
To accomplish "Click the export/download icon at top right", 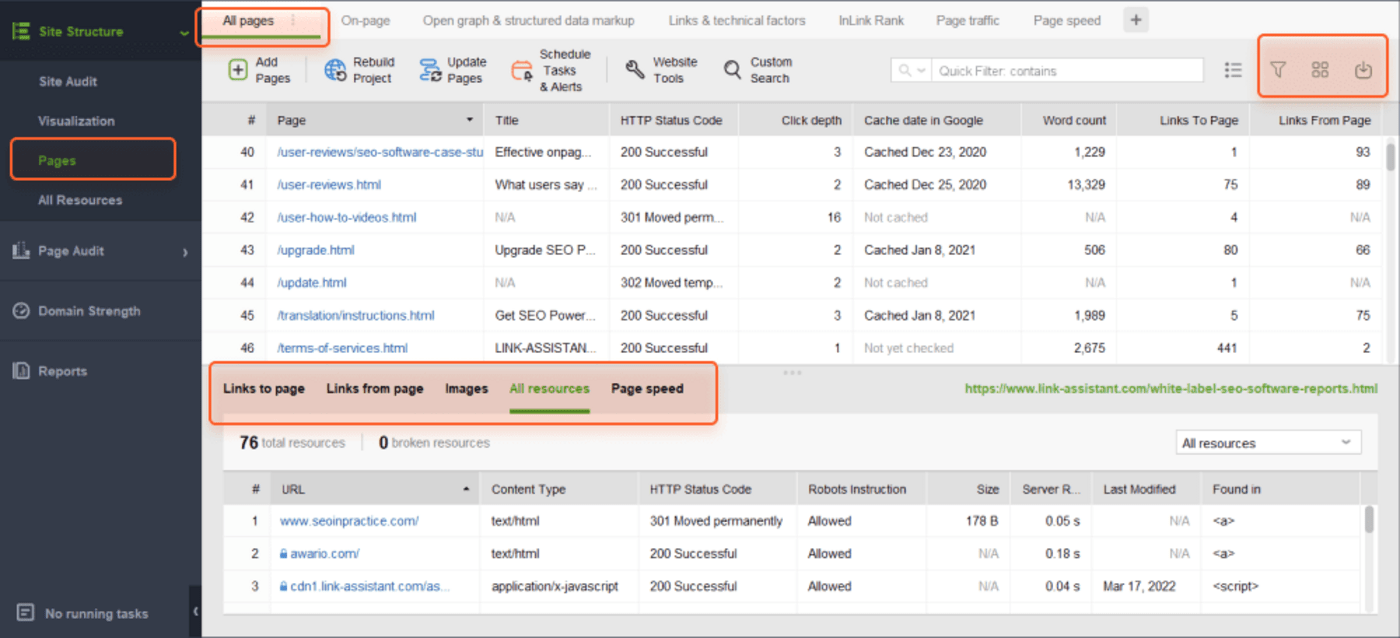I will pos(1362,70).
